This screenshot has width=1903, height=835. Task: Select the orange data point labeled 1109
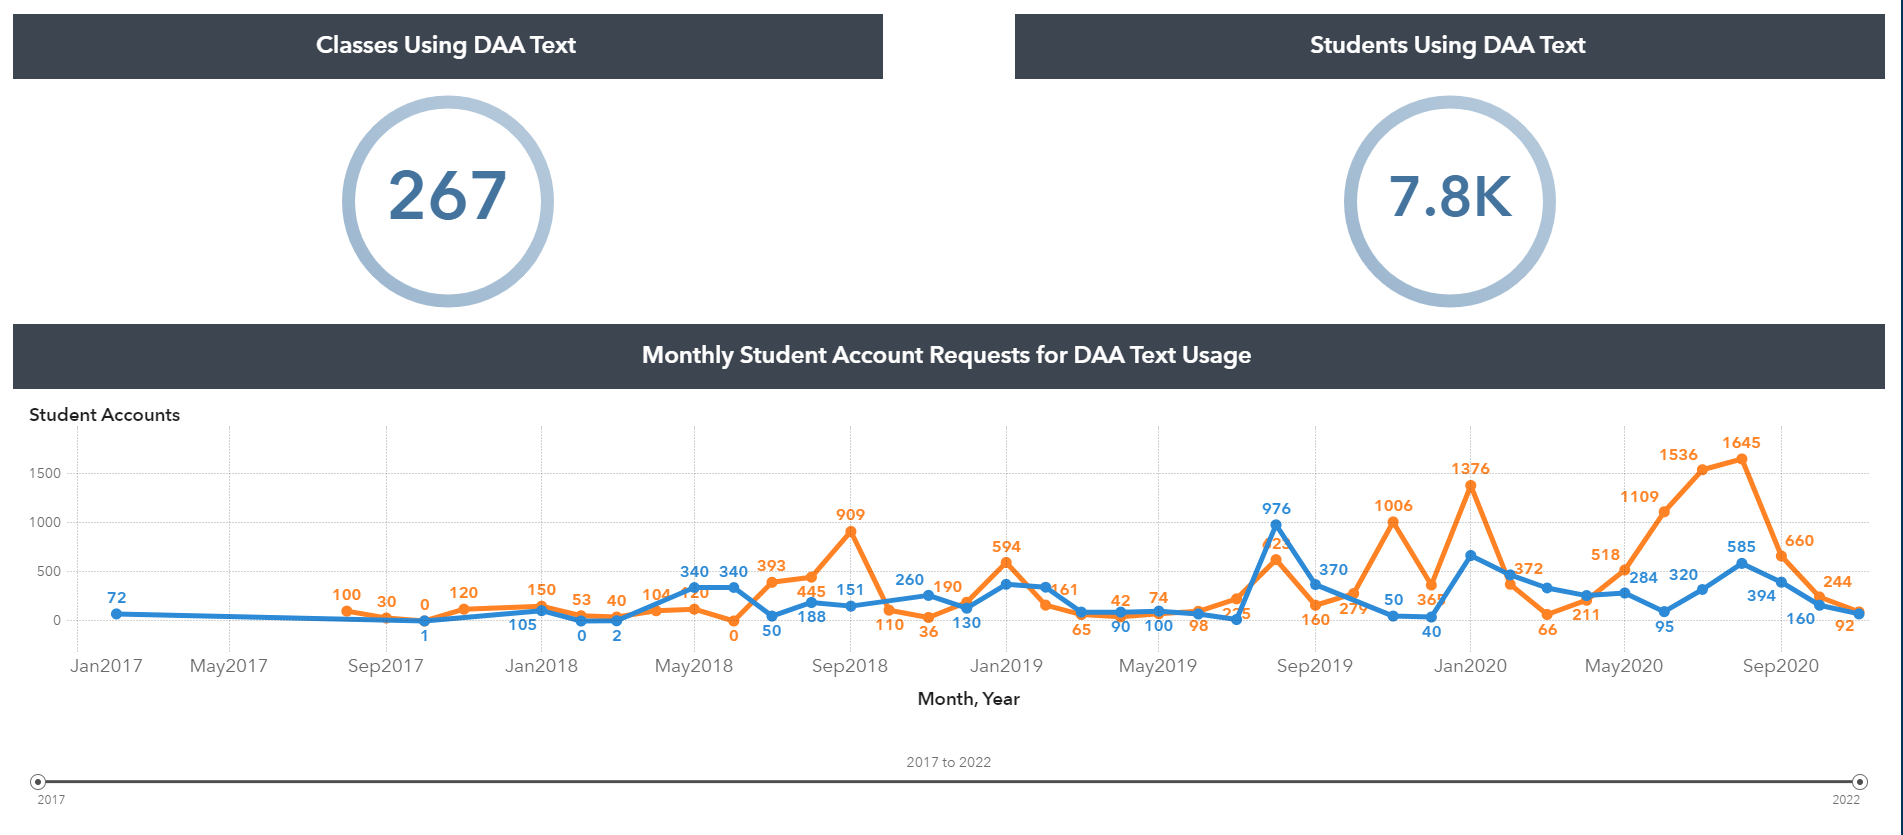tap(1664, 512)
